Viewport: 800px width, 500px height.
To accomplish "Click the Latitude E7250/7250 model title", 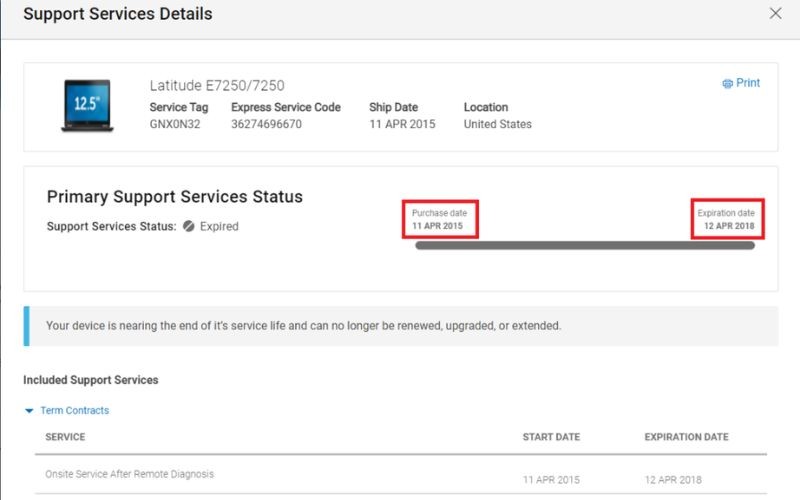I will tap(217, 86).
